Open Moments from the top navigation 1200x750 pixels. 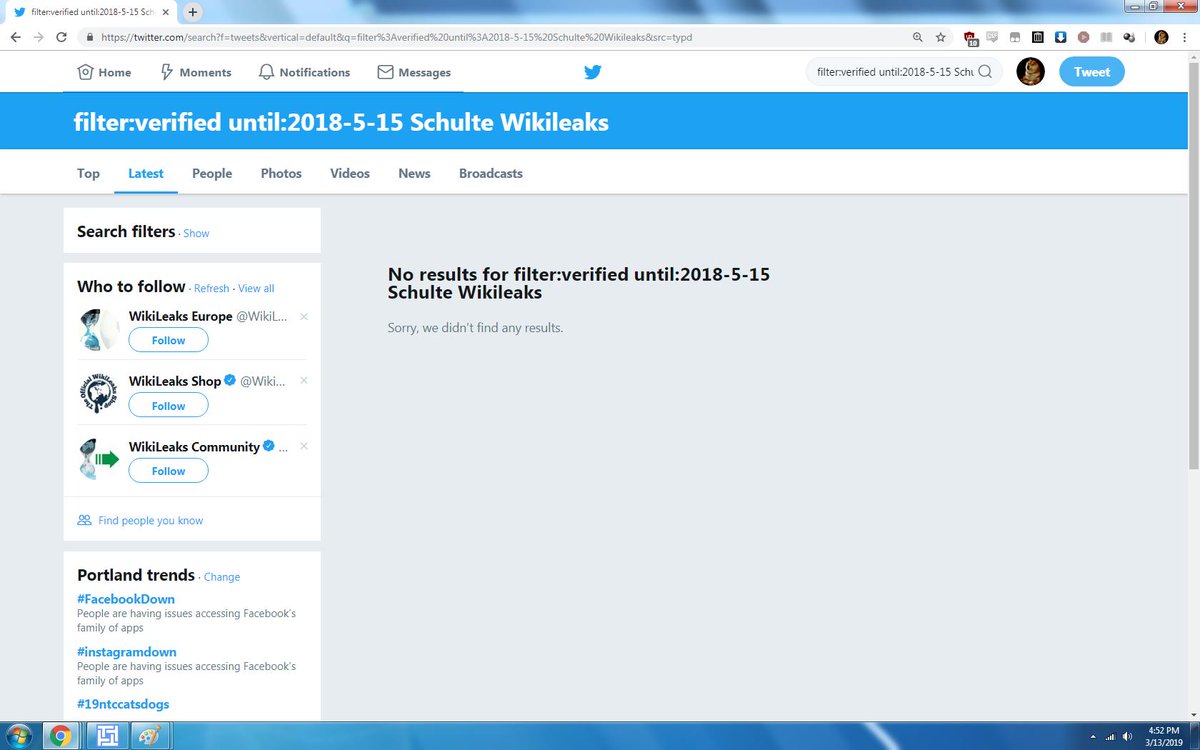195,72
